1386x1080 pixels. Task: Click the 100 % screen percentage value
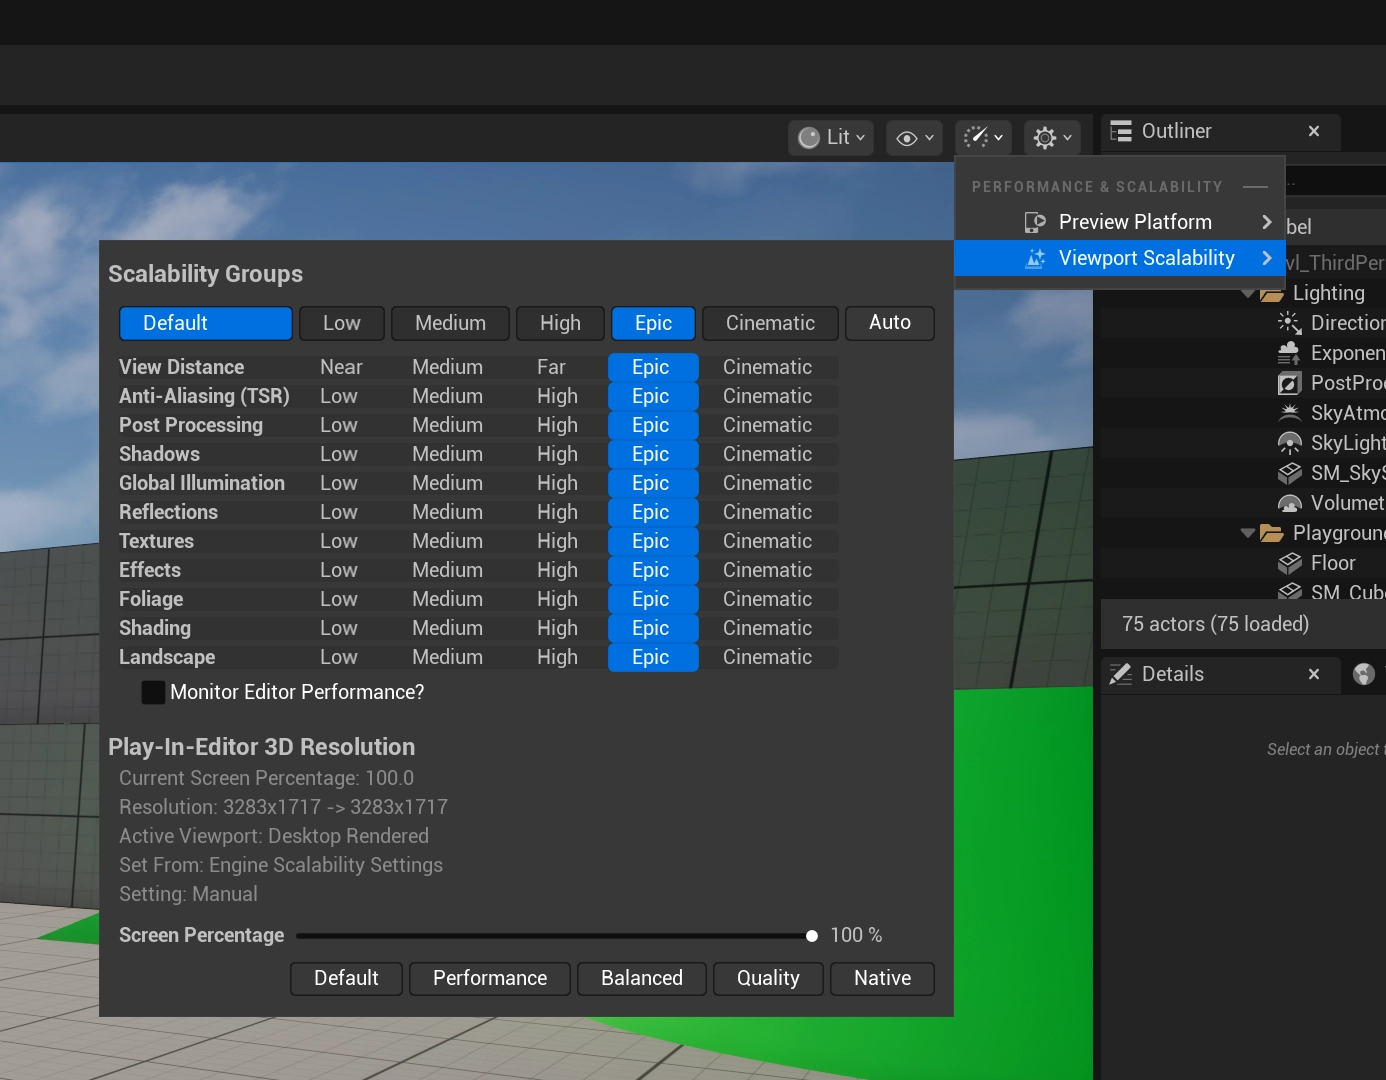point(856,935)
